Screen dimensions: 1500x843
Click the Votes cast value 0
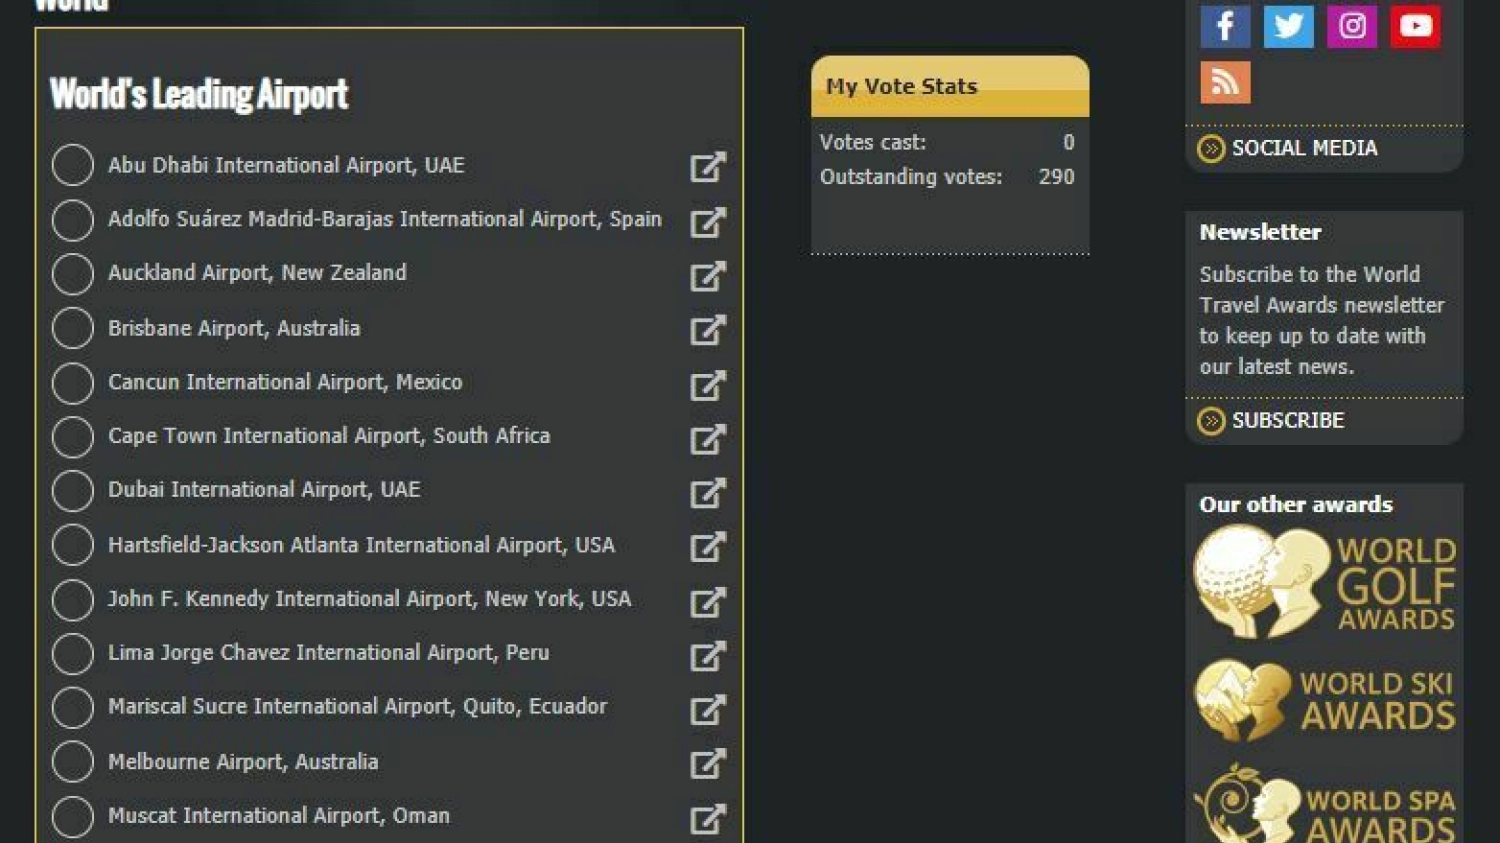click(x=1069, y=142)
